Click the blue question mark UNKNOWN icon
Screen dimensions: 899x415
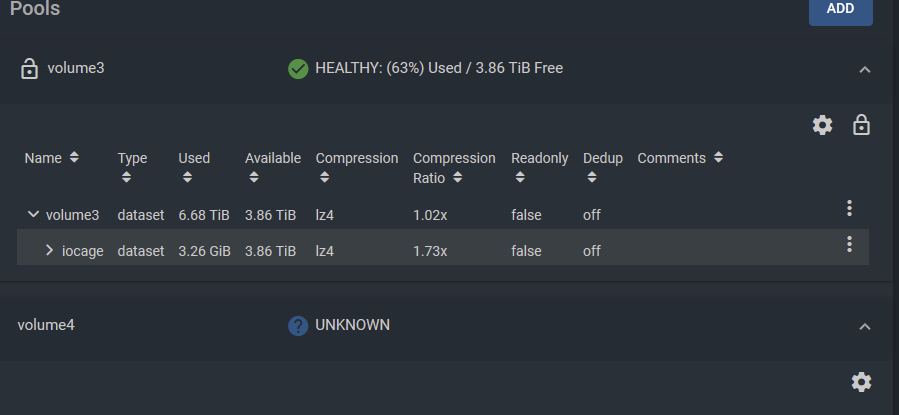coord(298,326)
